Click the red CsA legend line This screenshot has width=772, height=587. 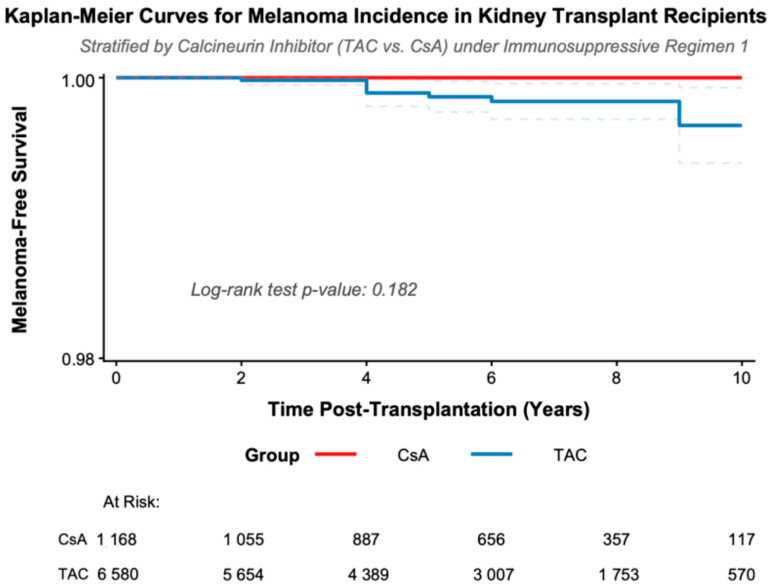(x=335, y=454)
